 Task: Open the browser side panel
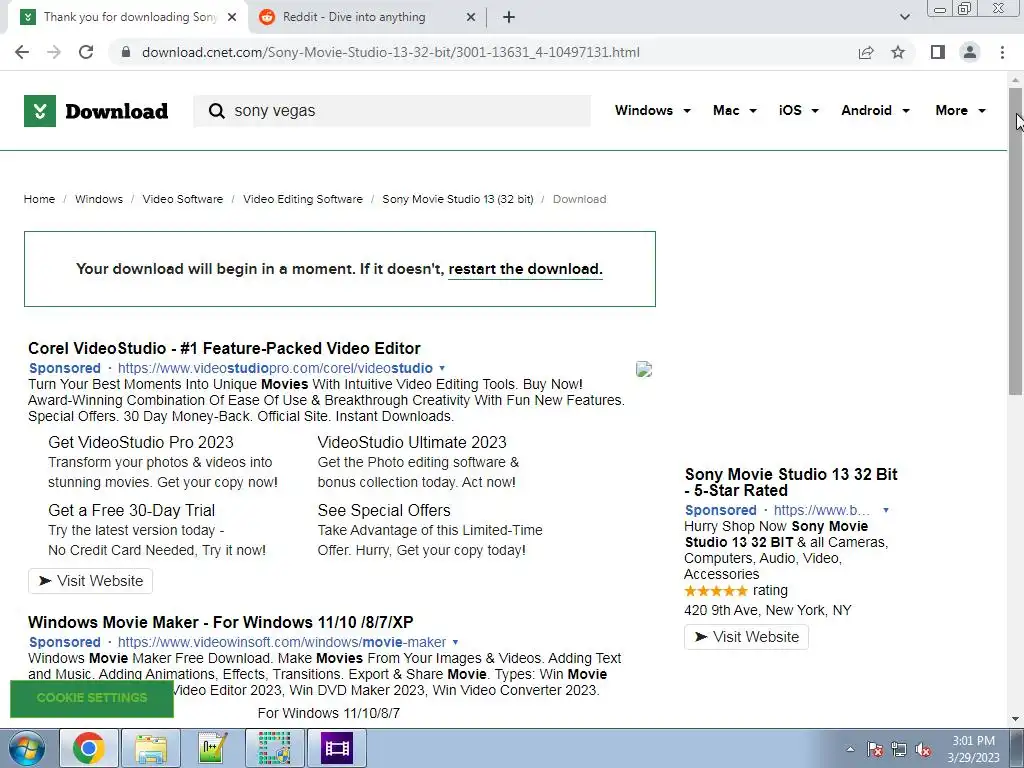(x=938, y=52)
